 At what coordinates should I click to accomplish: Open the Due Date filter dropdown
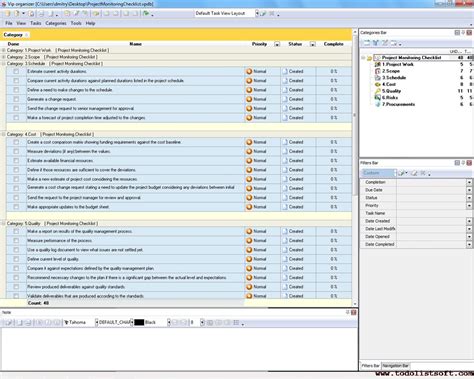pyautogui.click(x=469, y=190)
